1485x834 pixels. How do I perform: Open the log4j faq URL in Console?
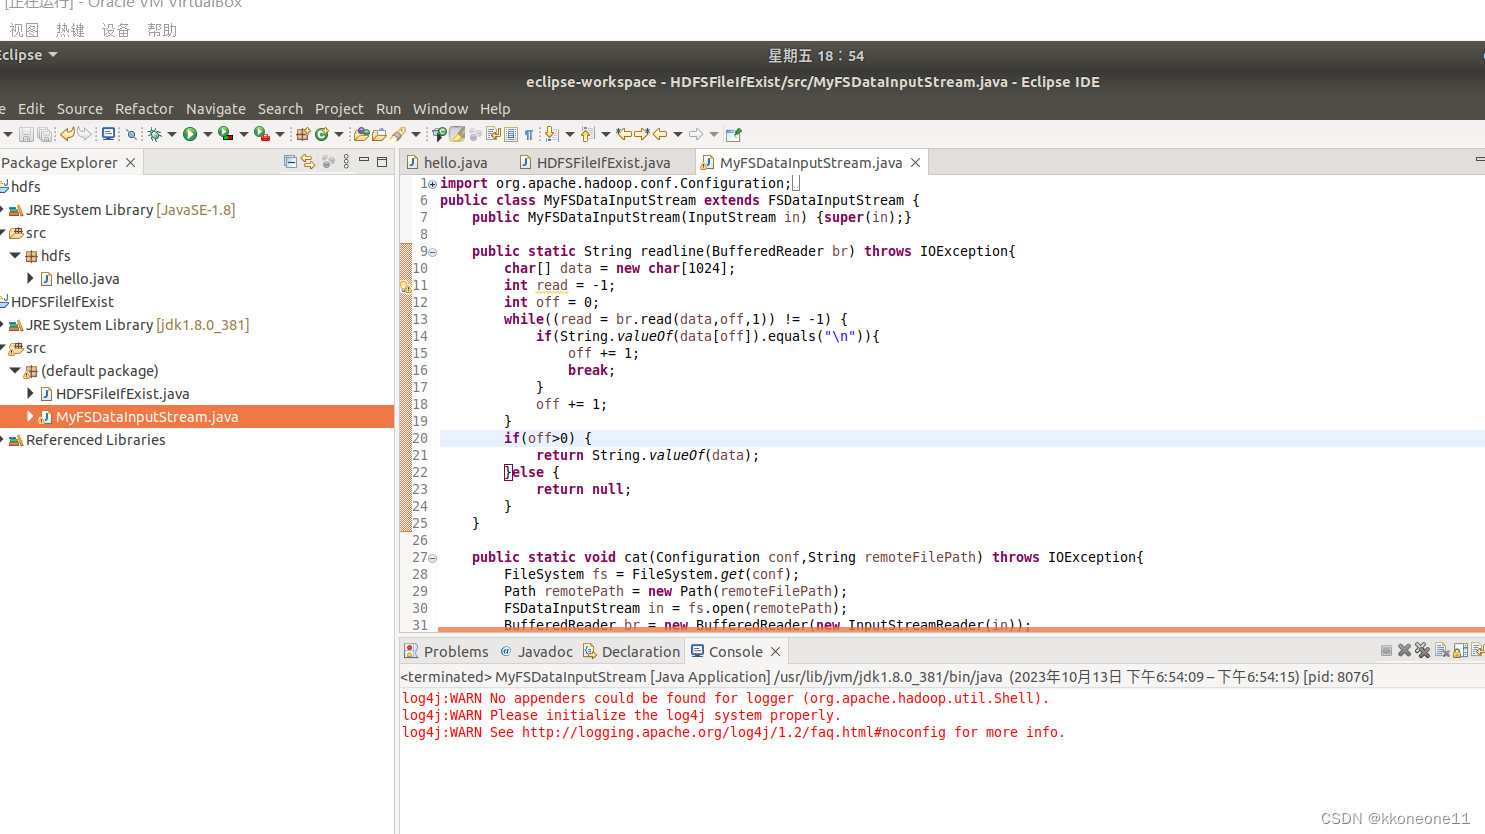tap(734, 732)
